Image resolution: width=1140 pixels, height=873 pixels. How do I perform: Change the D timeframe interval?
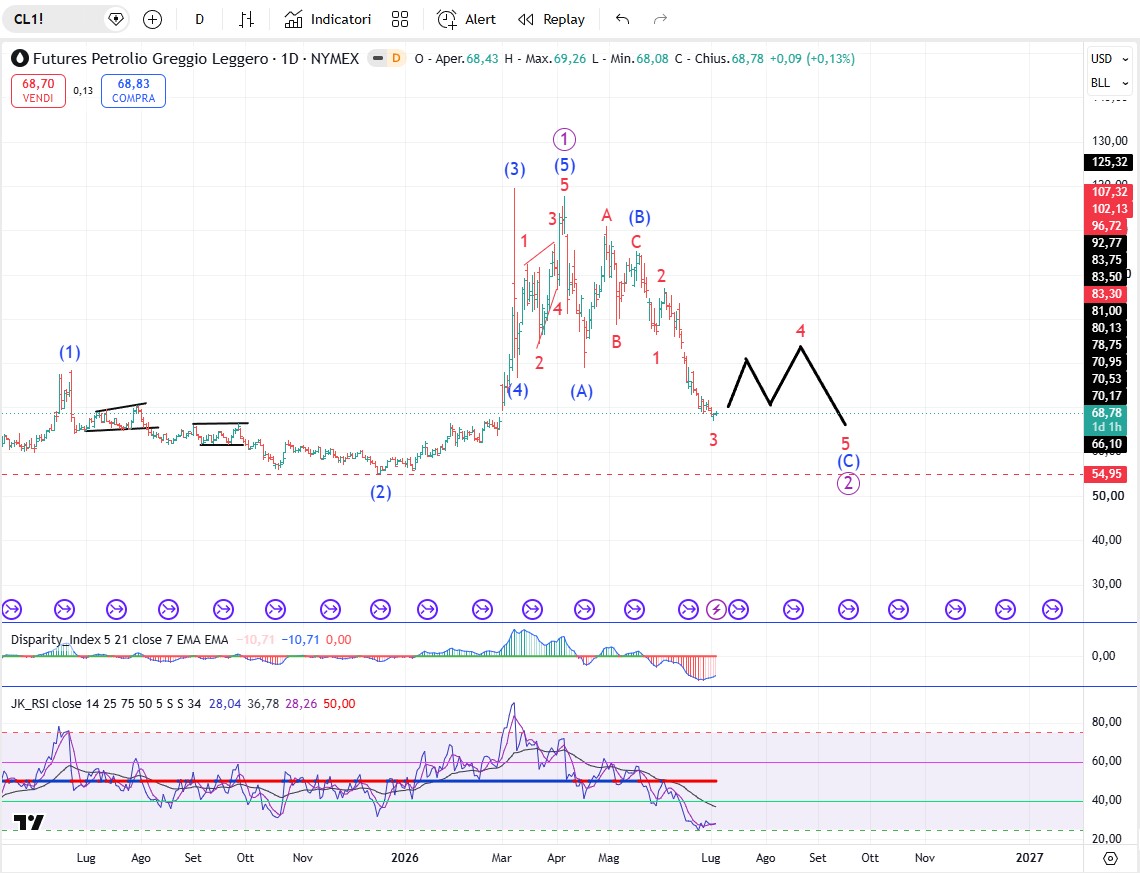199,20
